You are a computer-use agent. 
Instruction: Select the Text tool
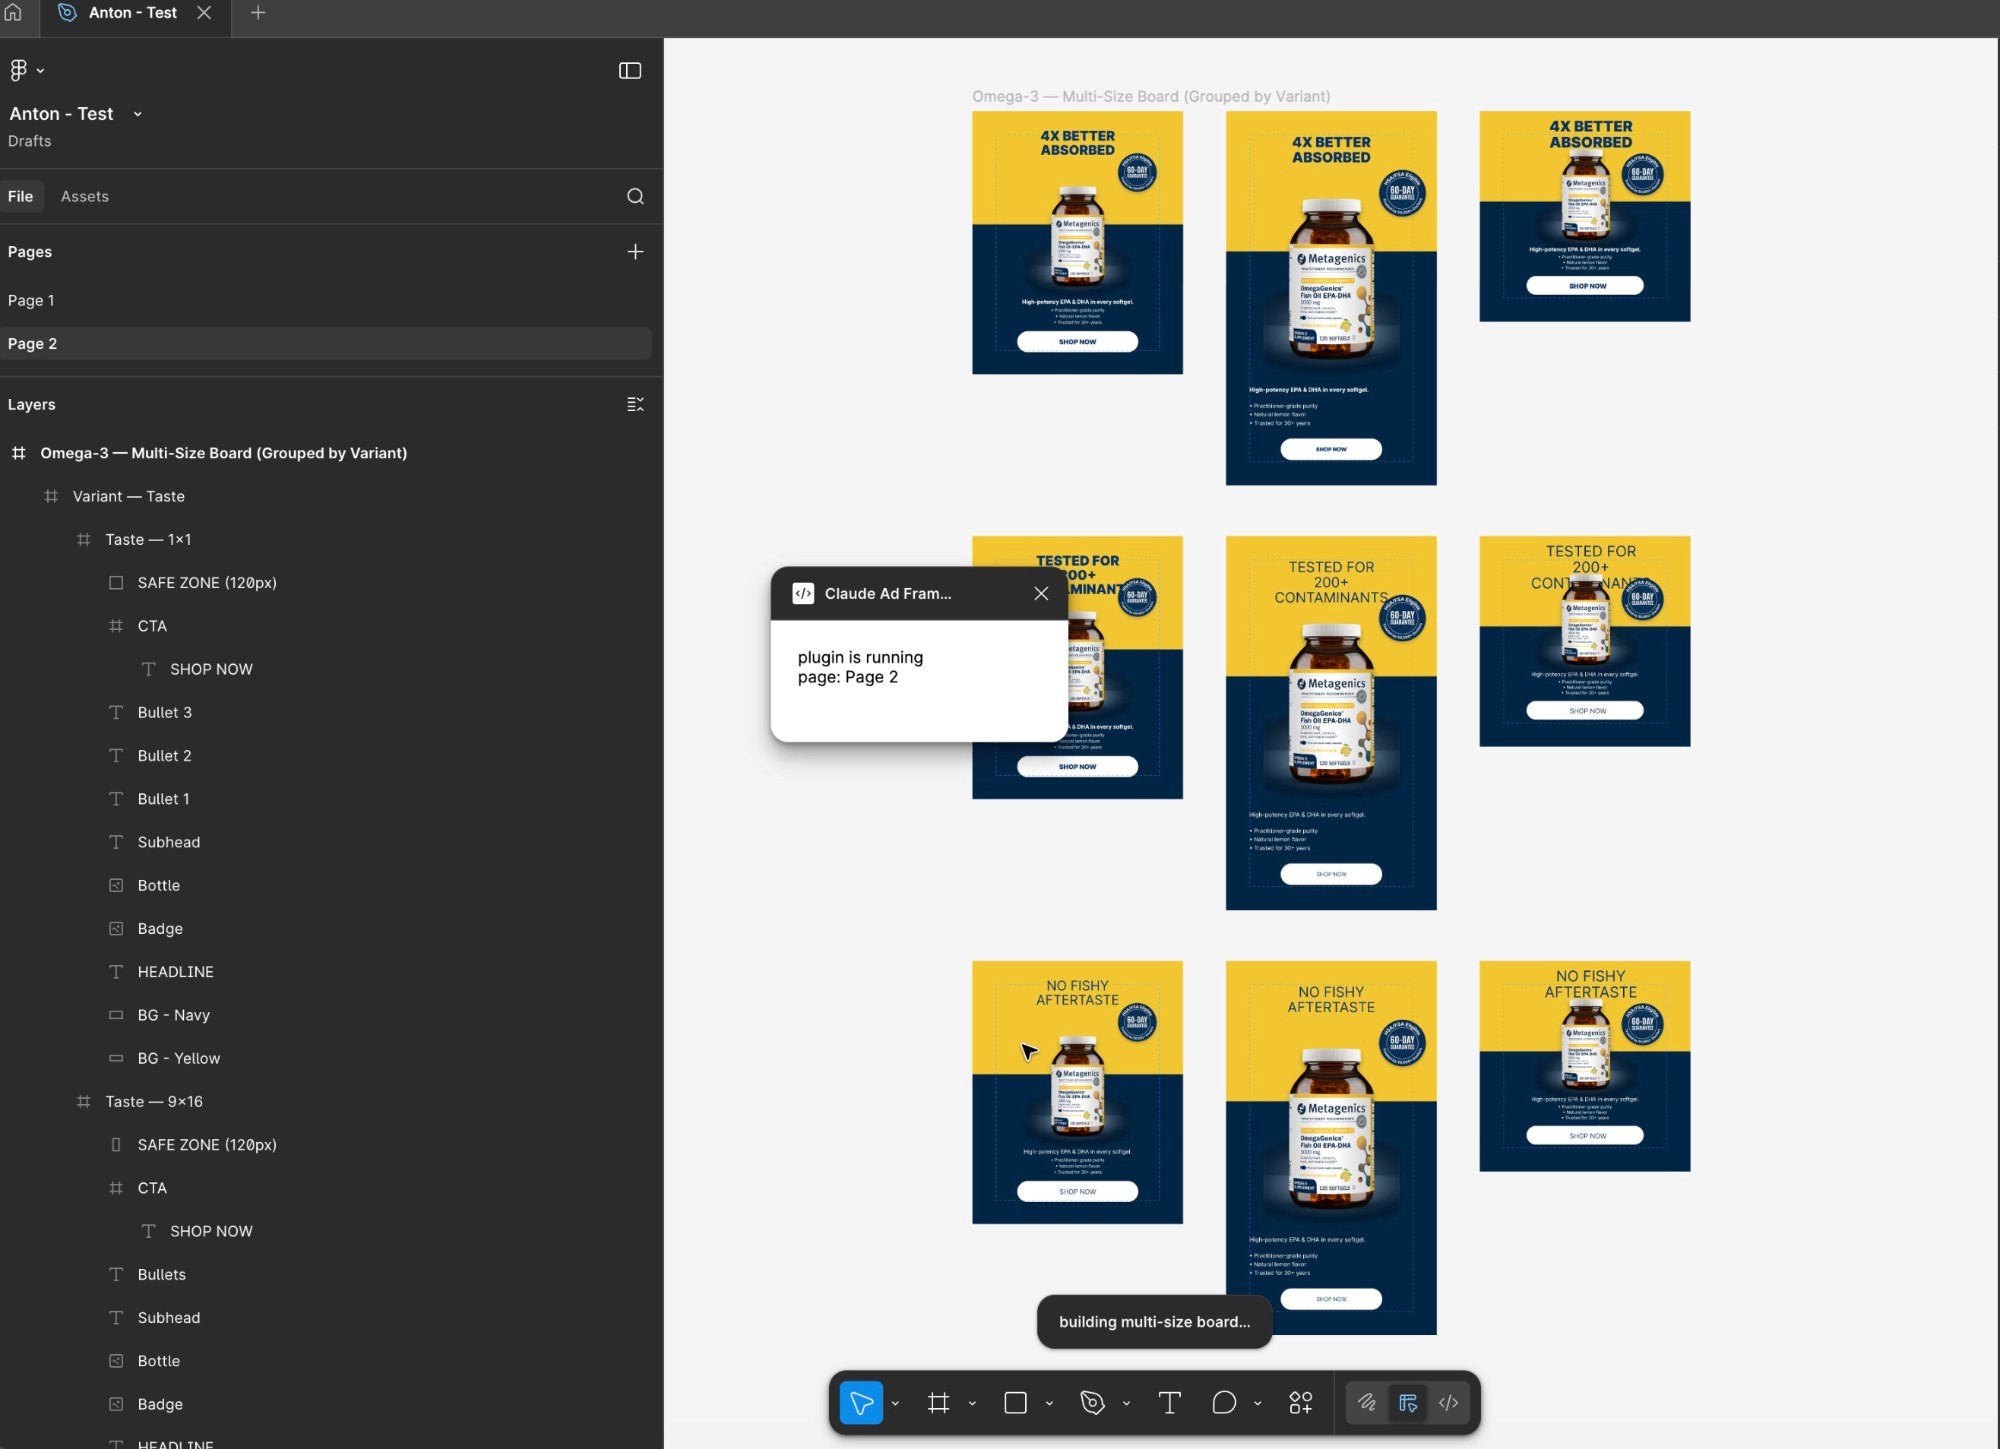coord(1169,1403)
